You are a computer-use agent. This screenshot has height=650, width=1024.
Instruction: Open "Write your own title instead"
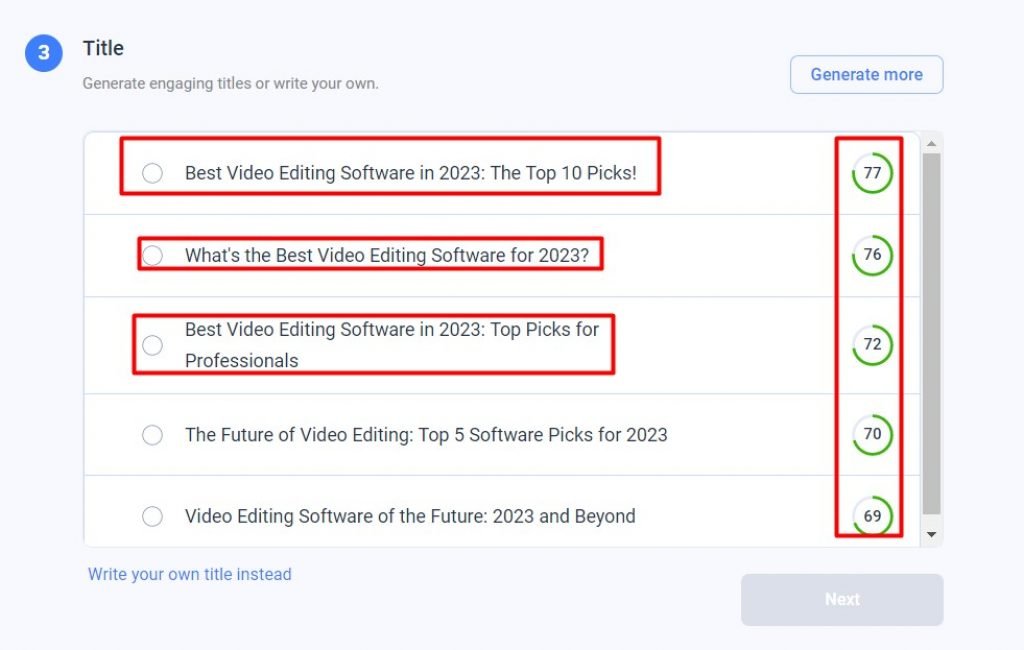tap(189, 574)
